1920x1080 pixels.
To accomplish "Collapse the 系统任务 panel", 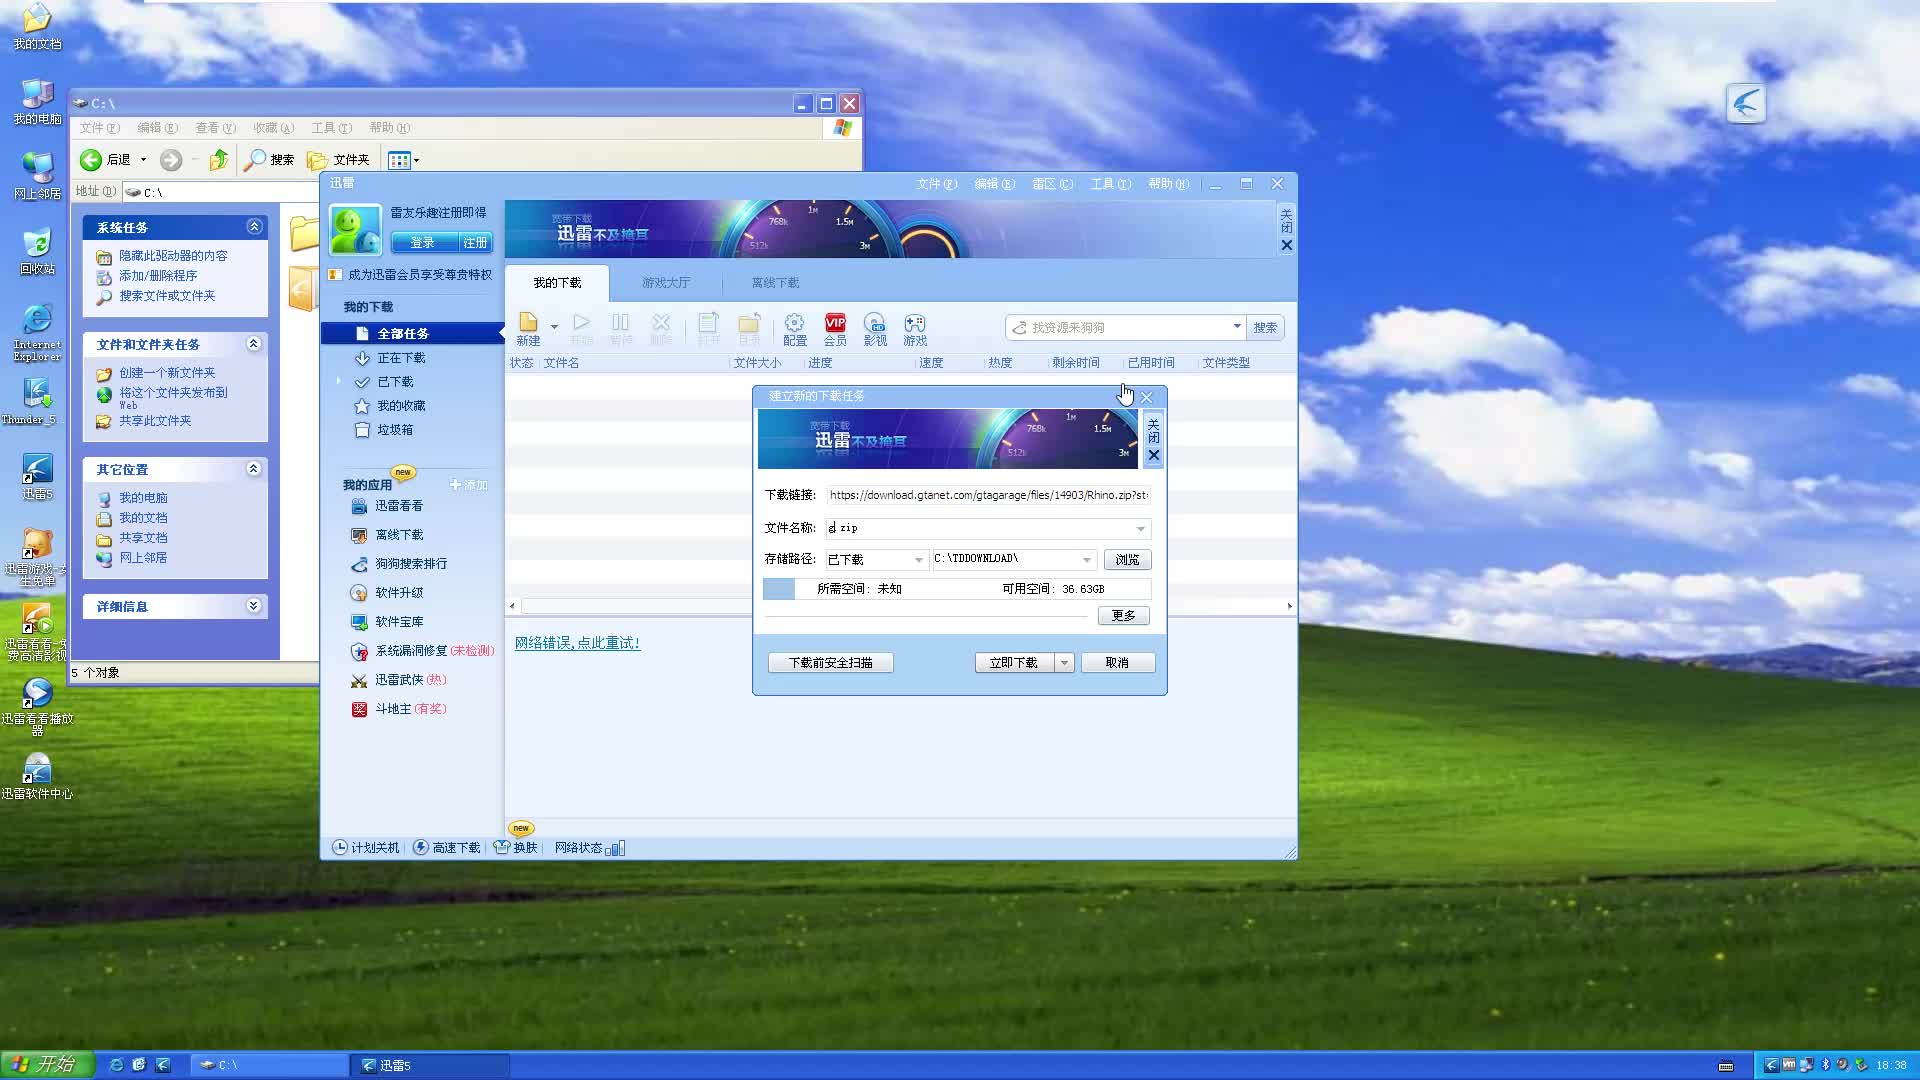I will (x=254, y=227).
